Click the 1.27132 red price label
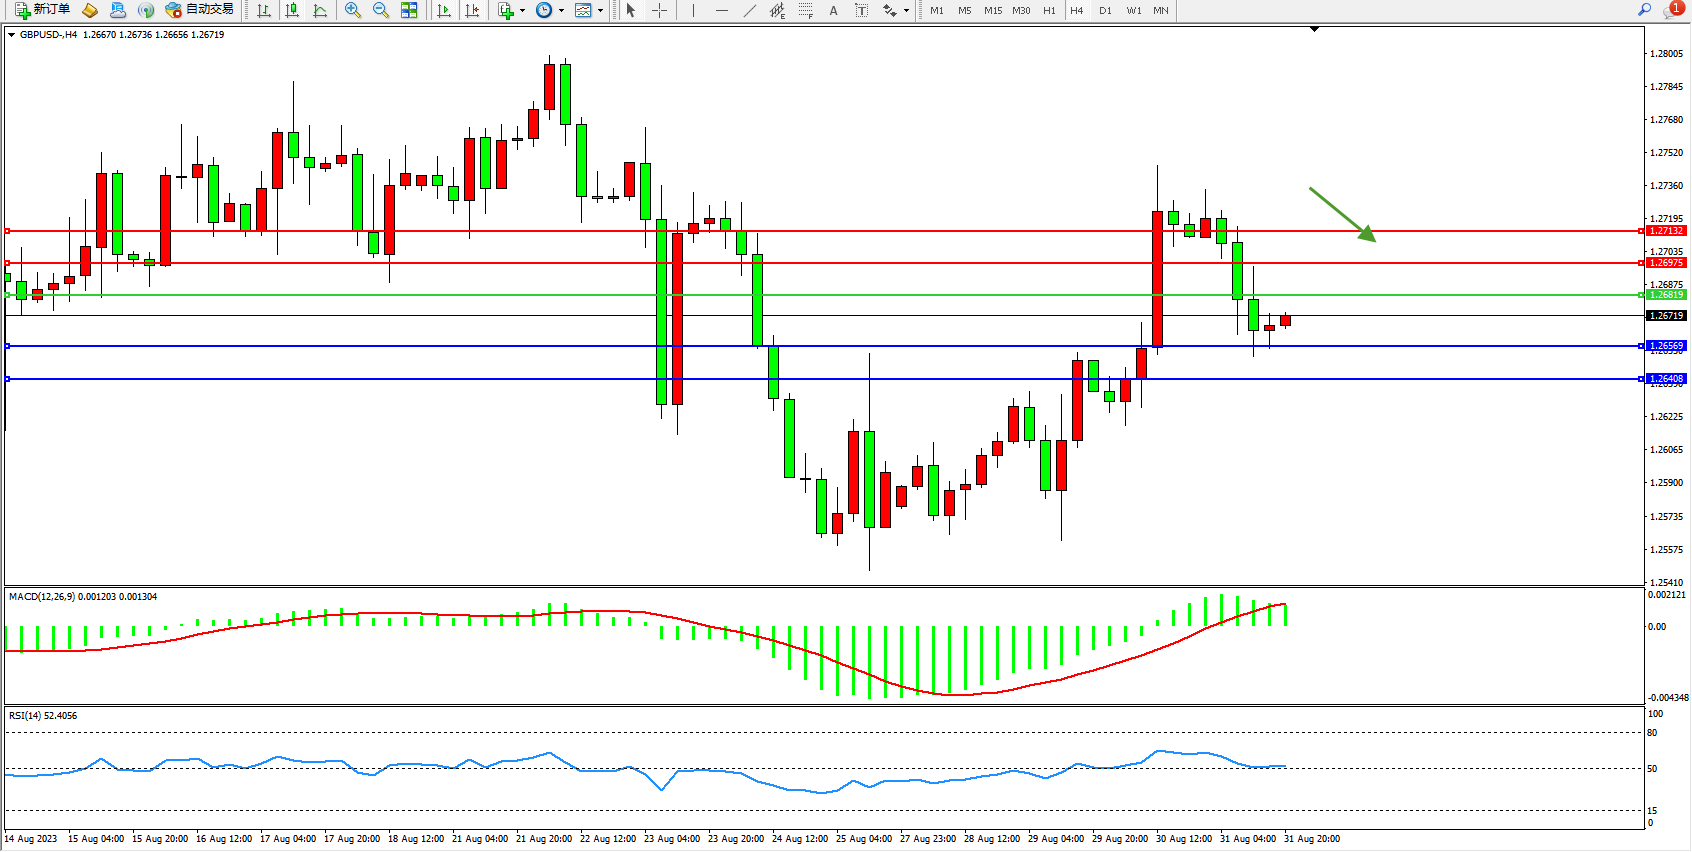Viewport: 1692px width, 852px height. 1666,231
